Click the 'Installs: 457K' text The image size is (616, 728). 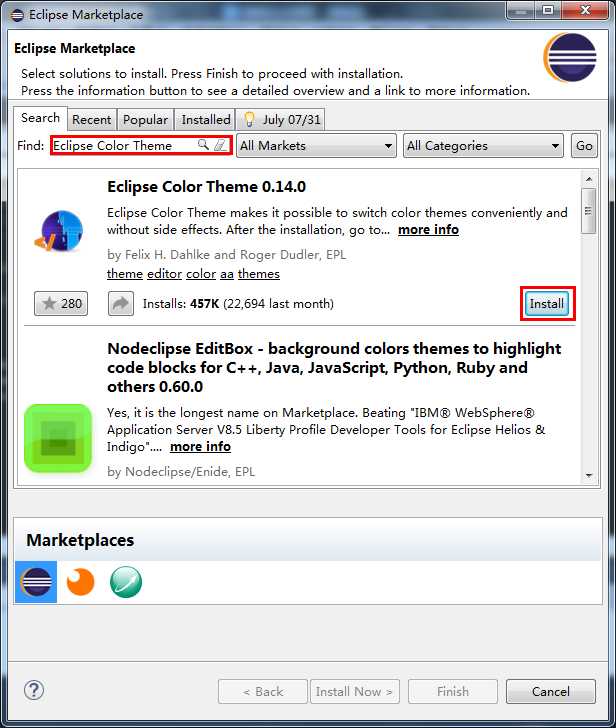pos(181,304)
